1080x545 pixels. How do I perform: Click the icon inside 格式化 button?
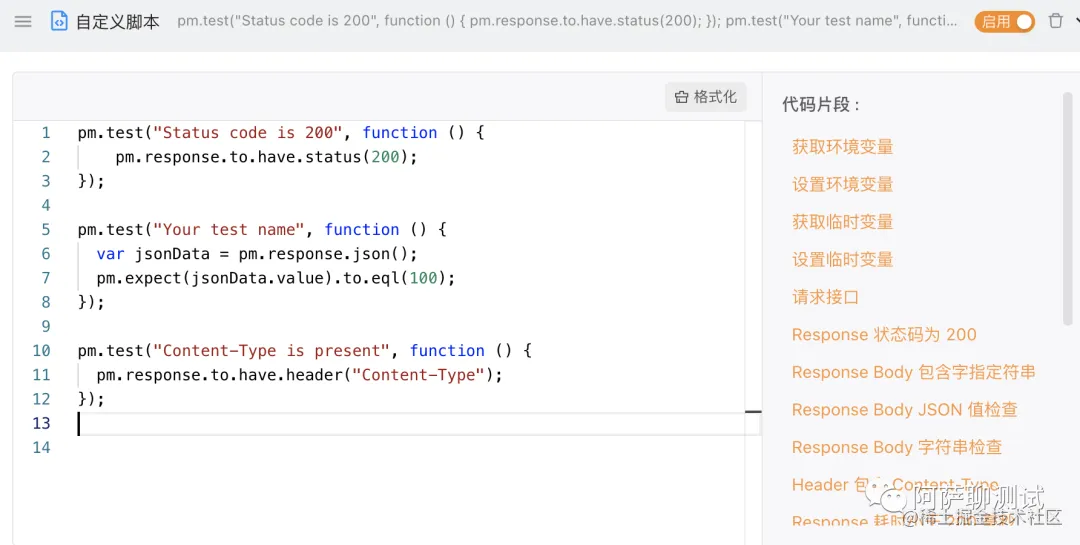681,97
